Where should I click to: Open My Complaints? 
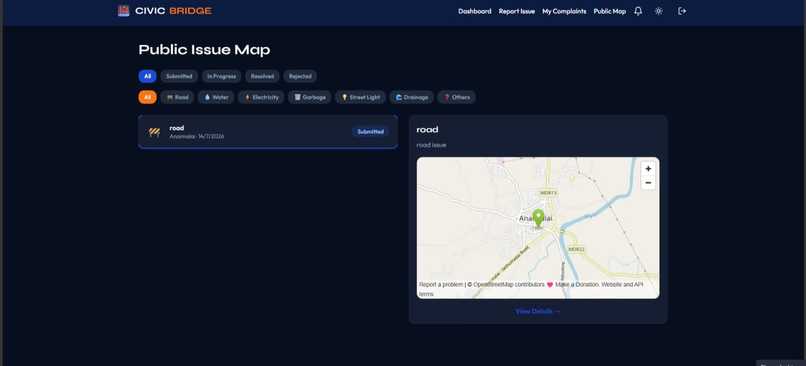(564, 11)
